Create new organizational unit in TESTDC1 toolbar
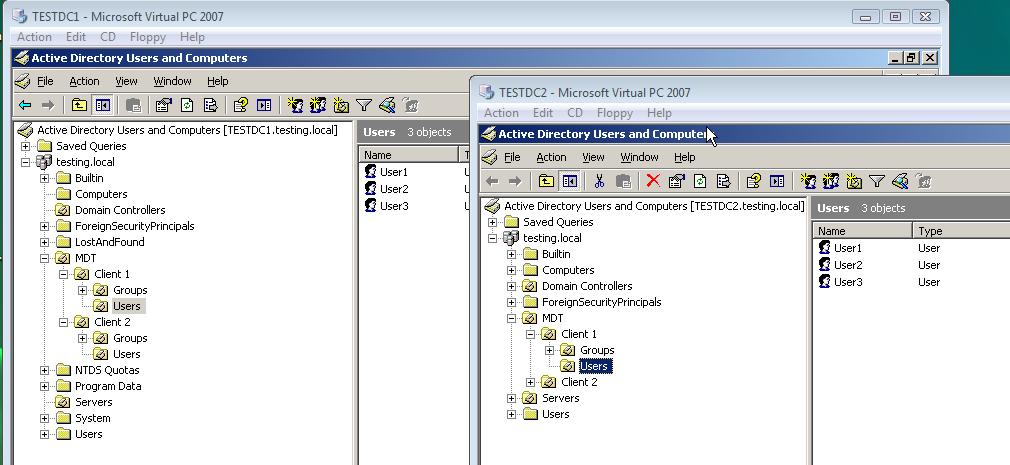Image resolution: width=1010 pixels, height=465 pixels. coord(341,105)
